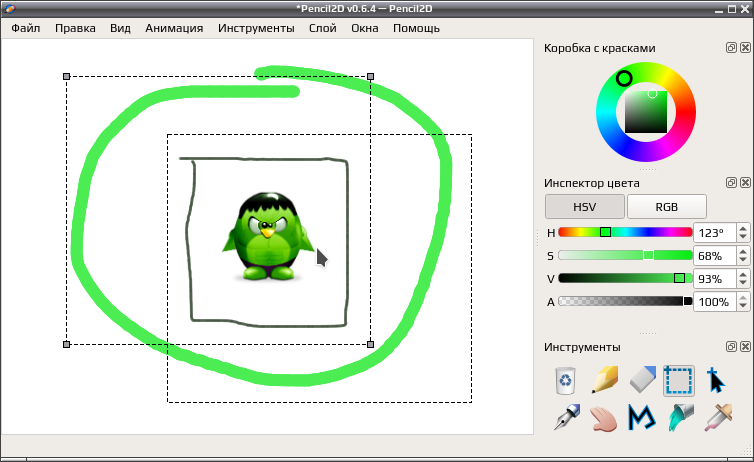Screen dimensions: 754x462
Task: Close the Pencil2D window
Action: (744, 9)
